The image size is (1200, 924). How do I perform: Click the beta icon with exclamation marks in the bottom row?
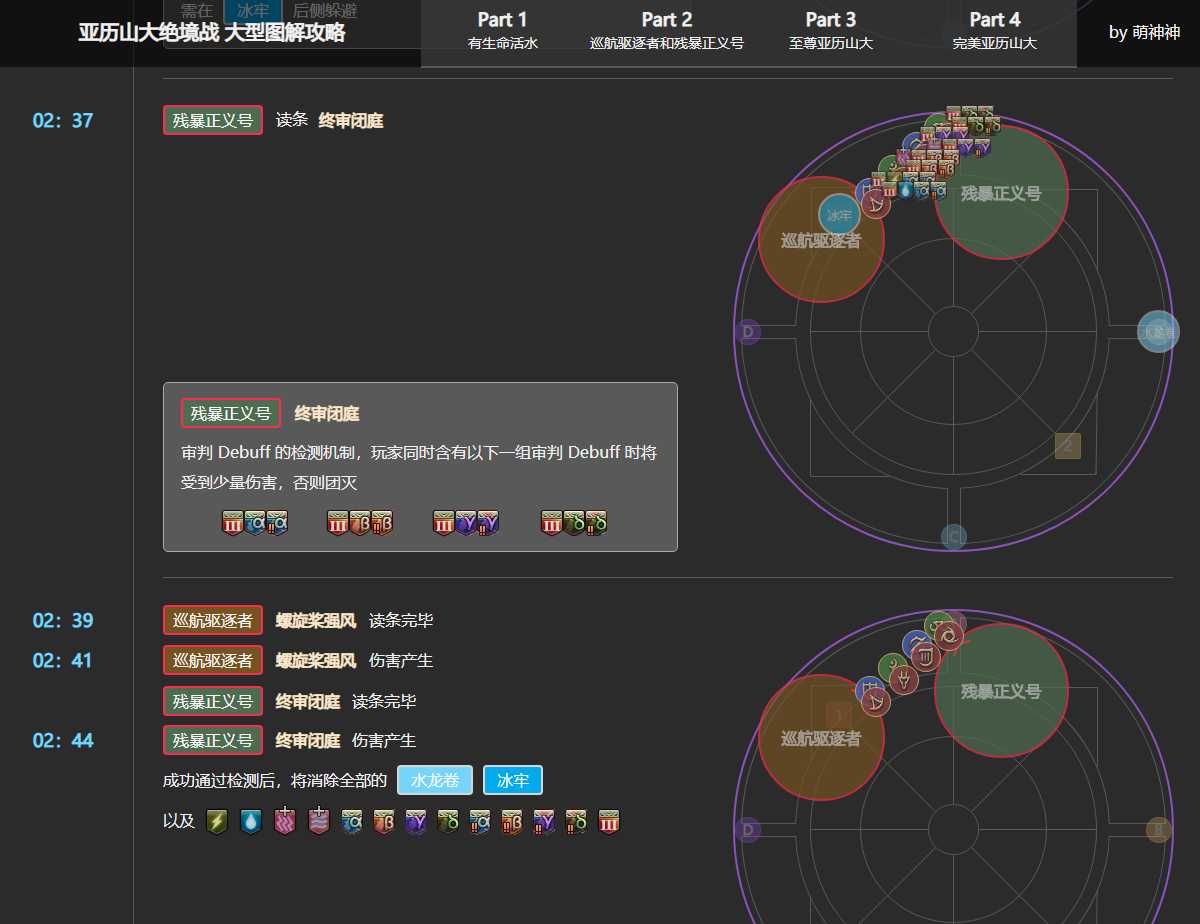pyautogui.click(x=512, y=822)
